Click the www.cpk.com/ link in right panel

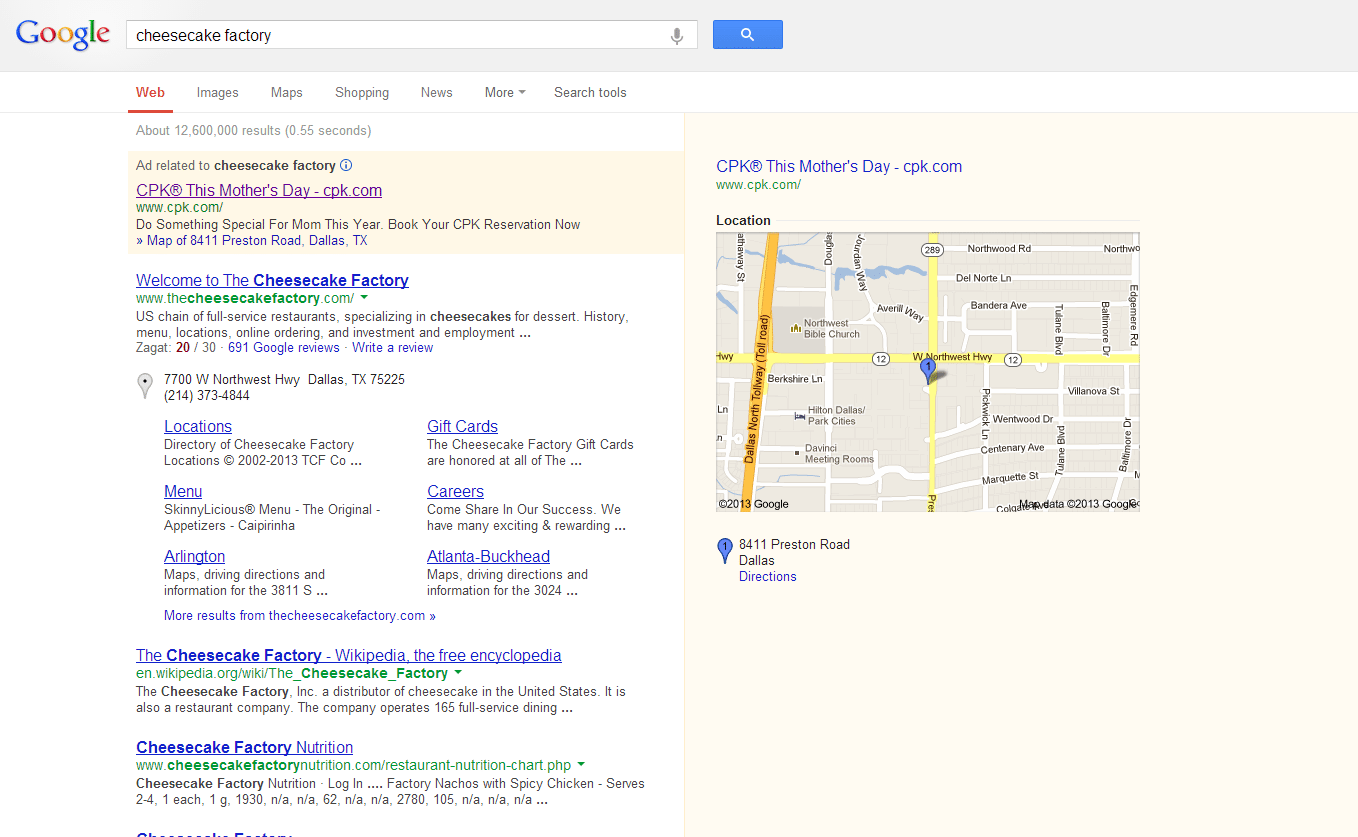tap(758, 184)
